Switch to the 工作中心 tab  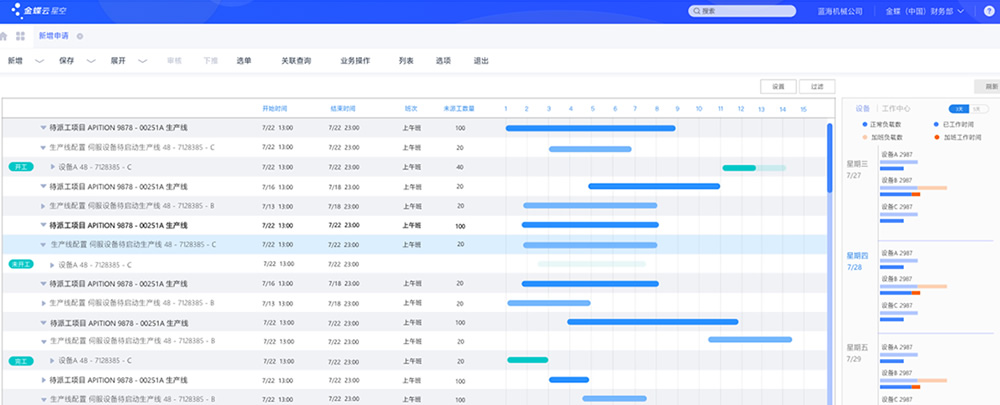(x=894, y=109)
